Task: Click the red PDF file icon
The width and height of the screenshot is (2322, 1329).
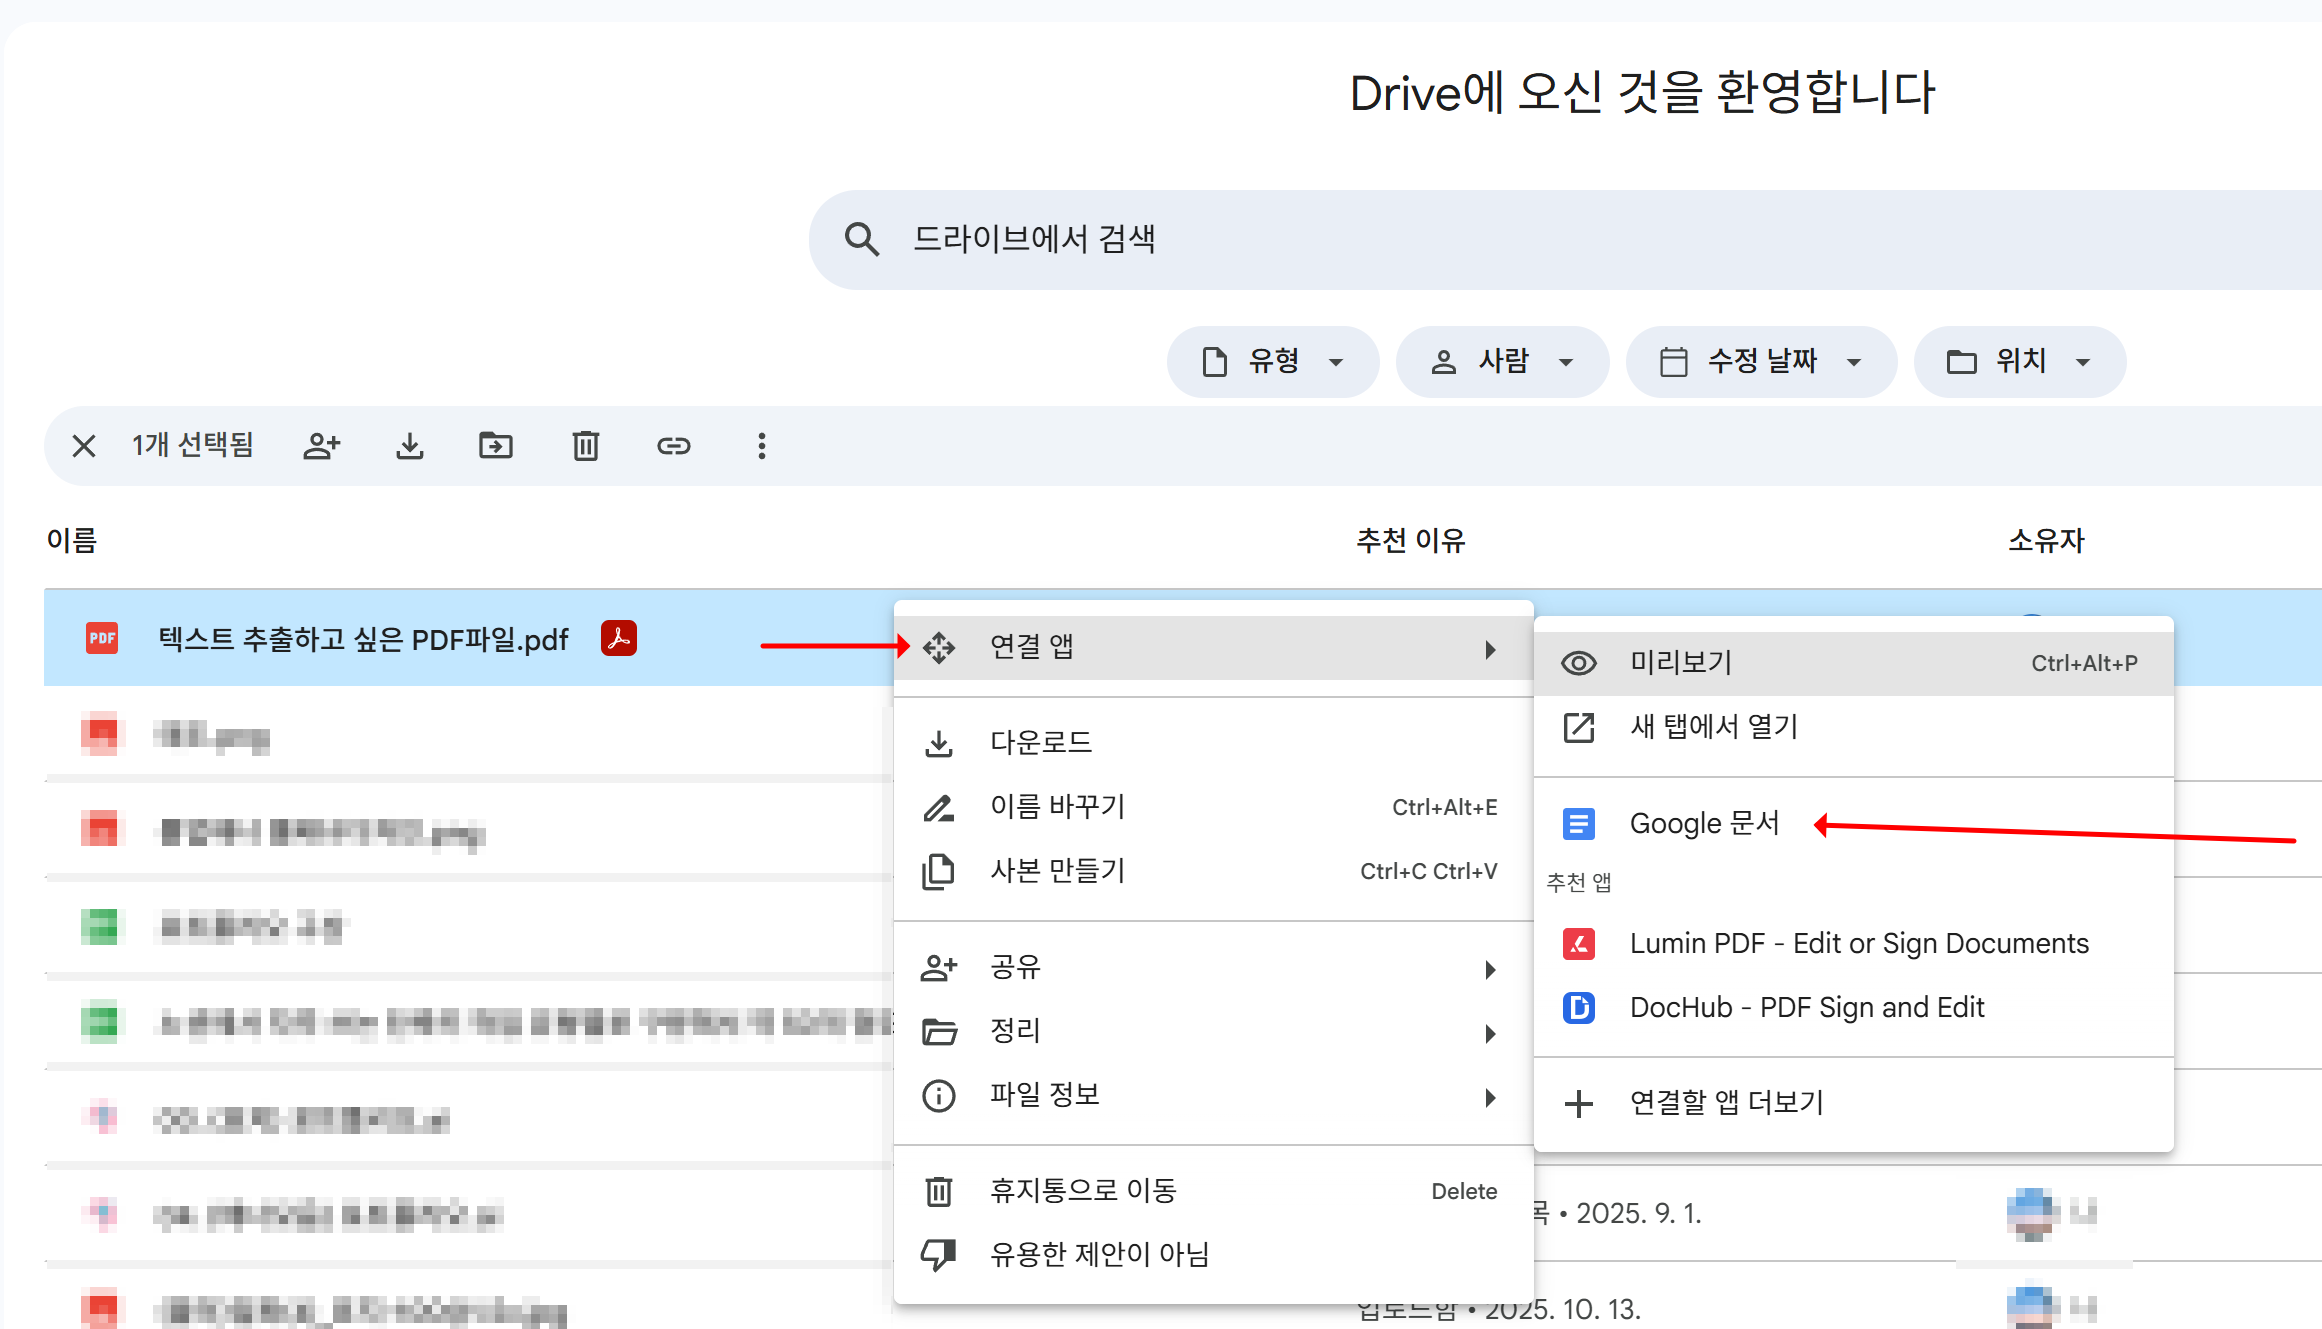Action: (101, 638)
